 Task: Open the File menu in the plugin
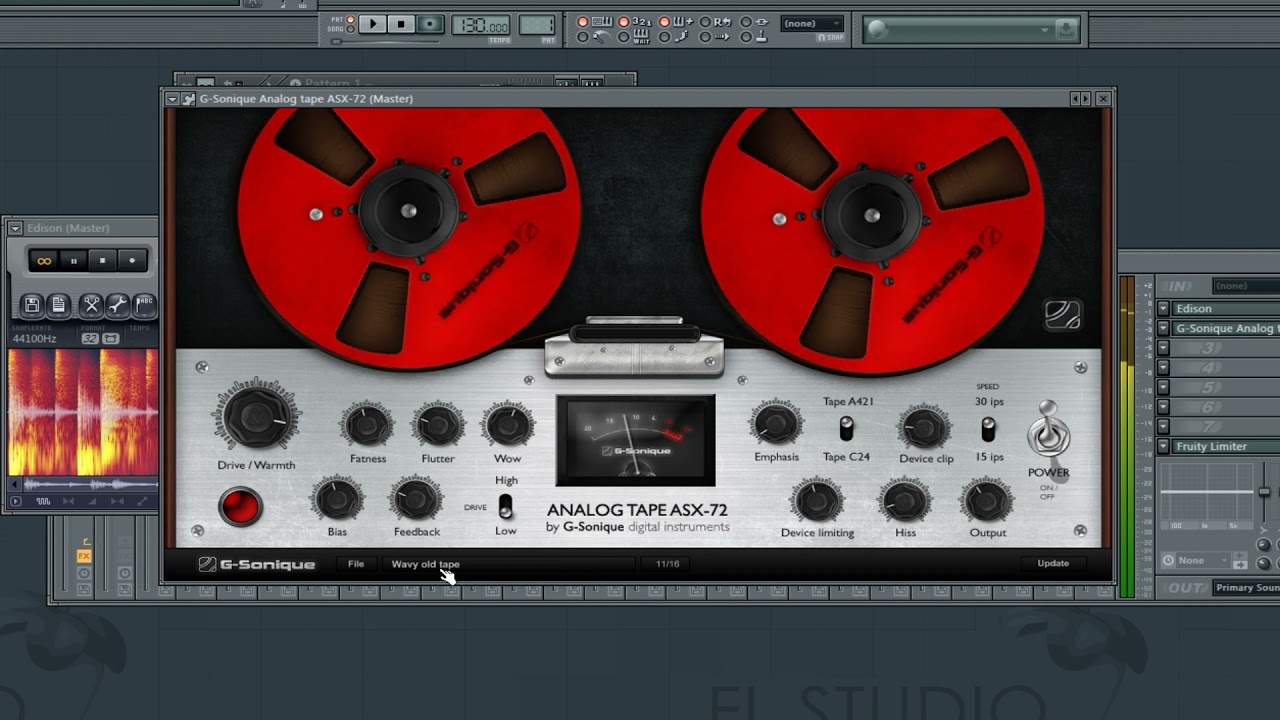click(x=356, y=564)
